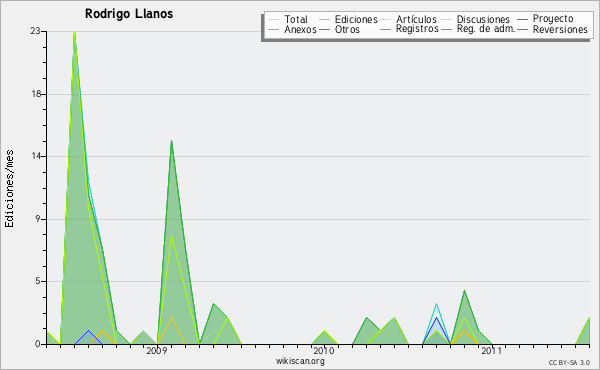600x370 pixels.
Task: Open the wikiscan.org link text
Action: (300, 361)
